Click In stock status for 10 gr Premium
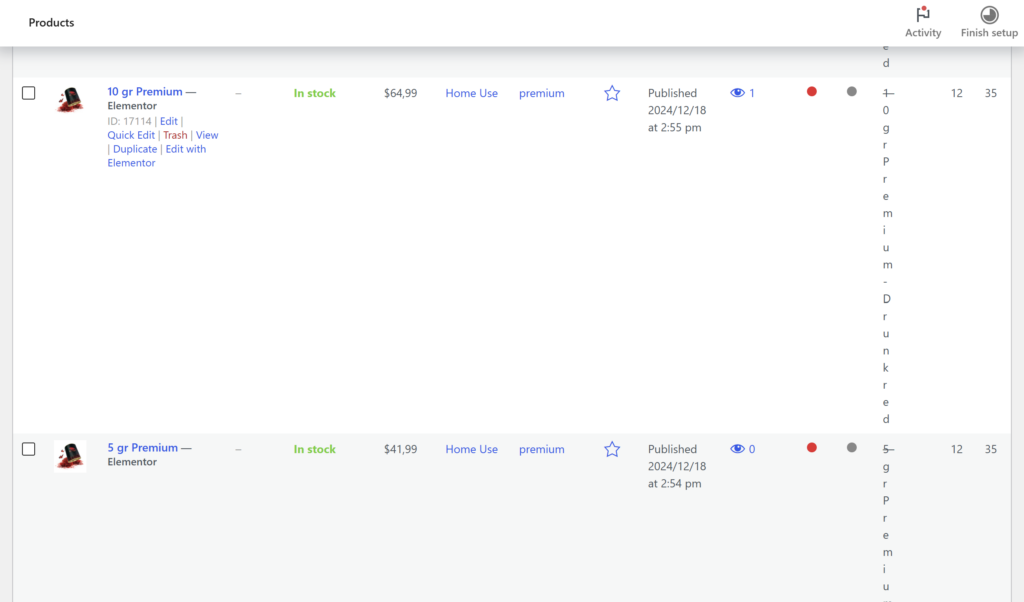Screen dimensions: 1024x602 314,93
